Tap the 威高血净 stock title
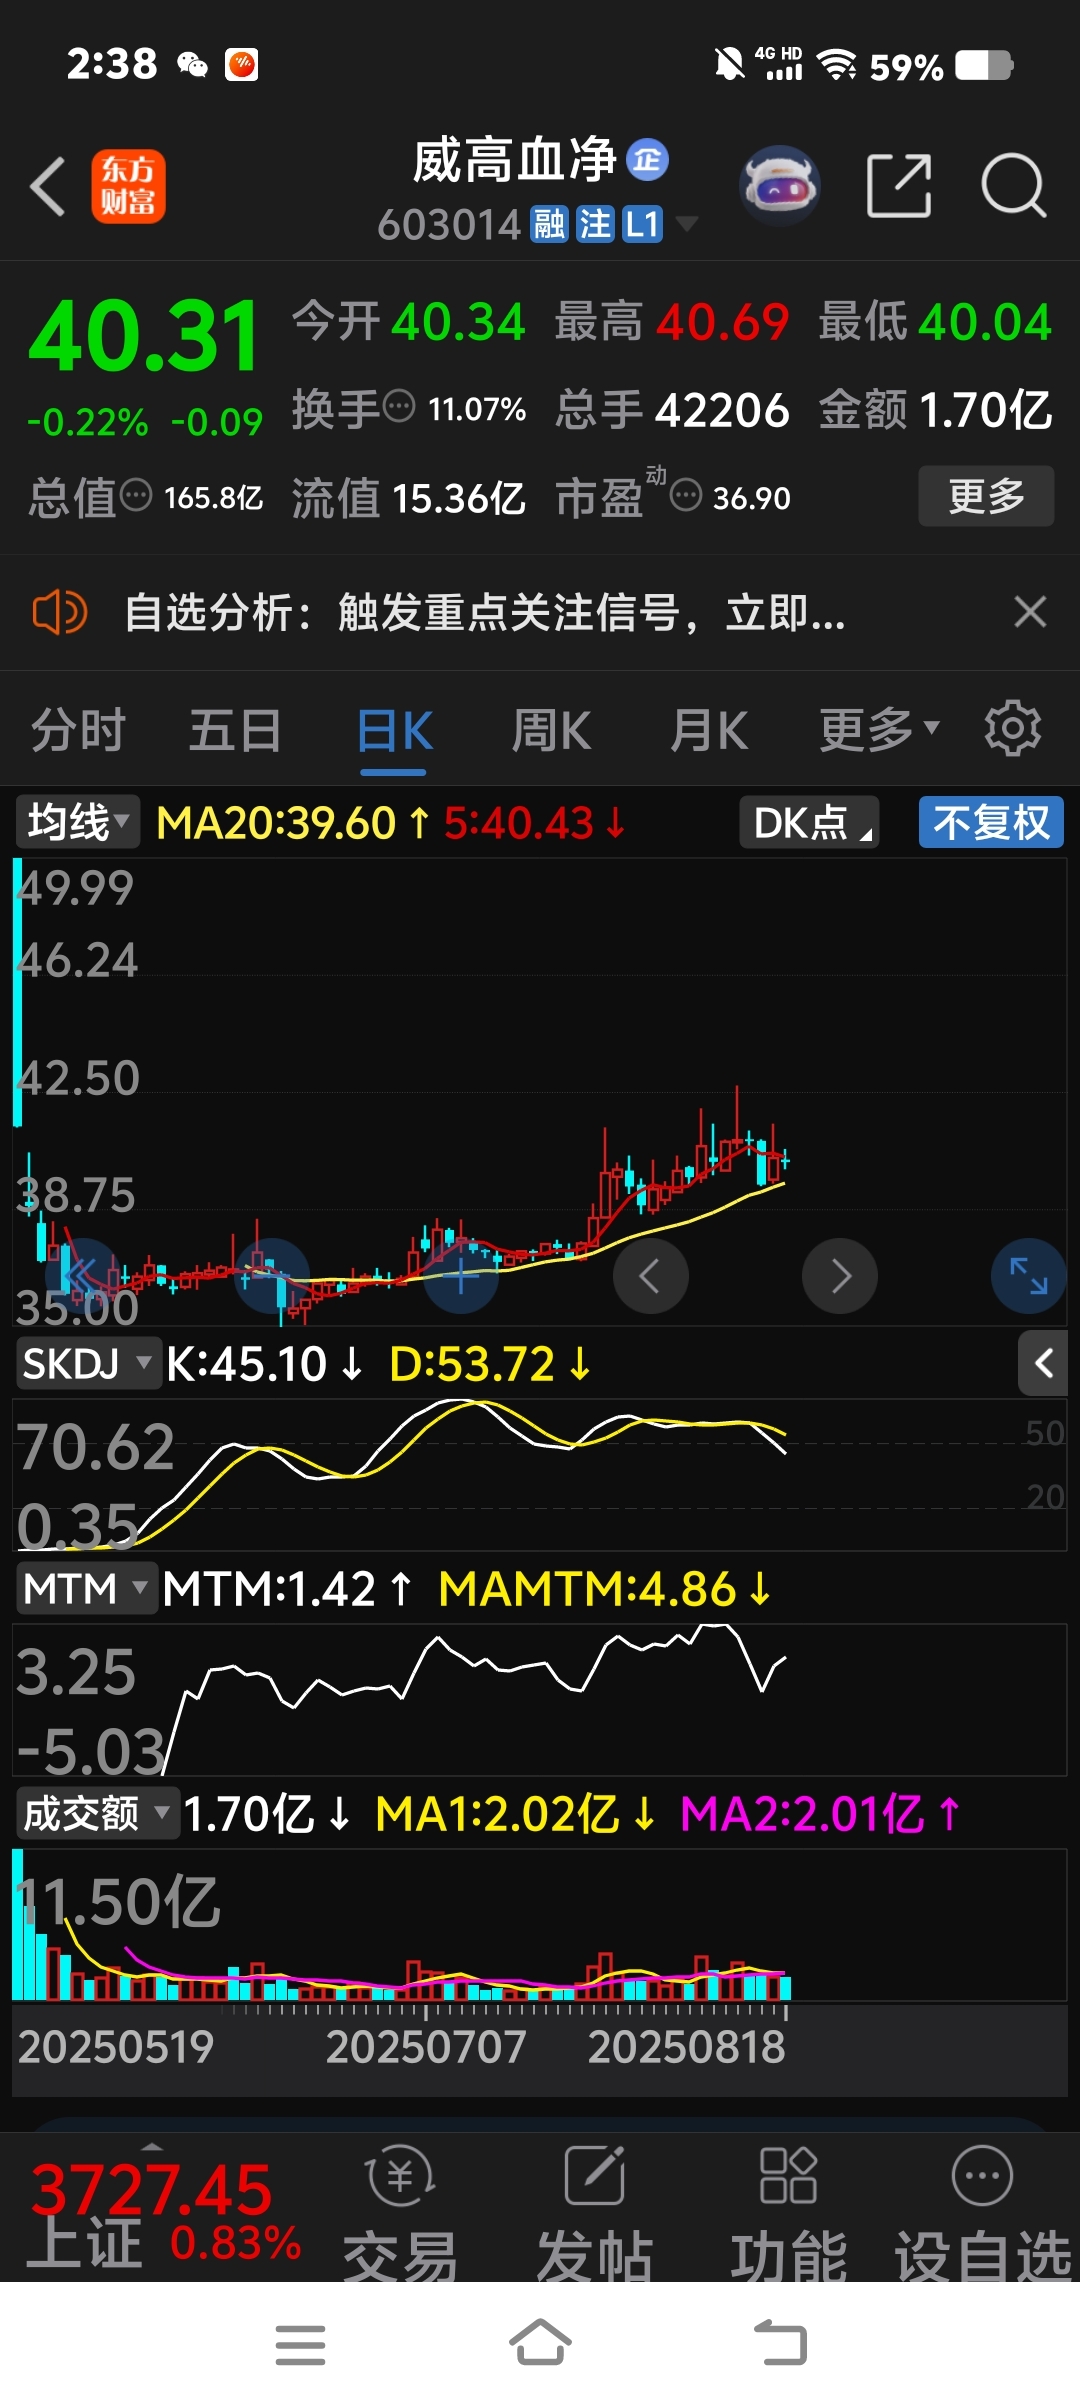This screenshot has width=1080, height=2408. coord(514,160)
